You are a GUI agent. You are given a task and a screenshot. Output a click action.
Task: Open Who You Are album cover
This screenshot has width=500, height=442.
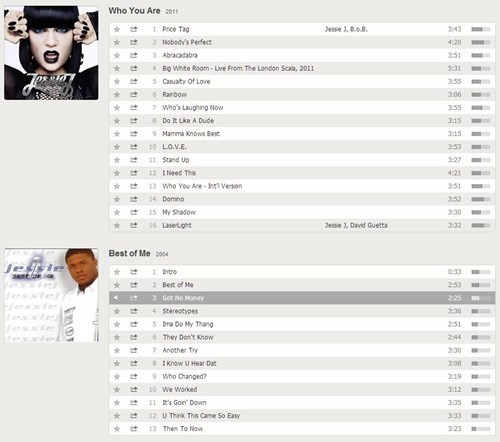(51, 53)
